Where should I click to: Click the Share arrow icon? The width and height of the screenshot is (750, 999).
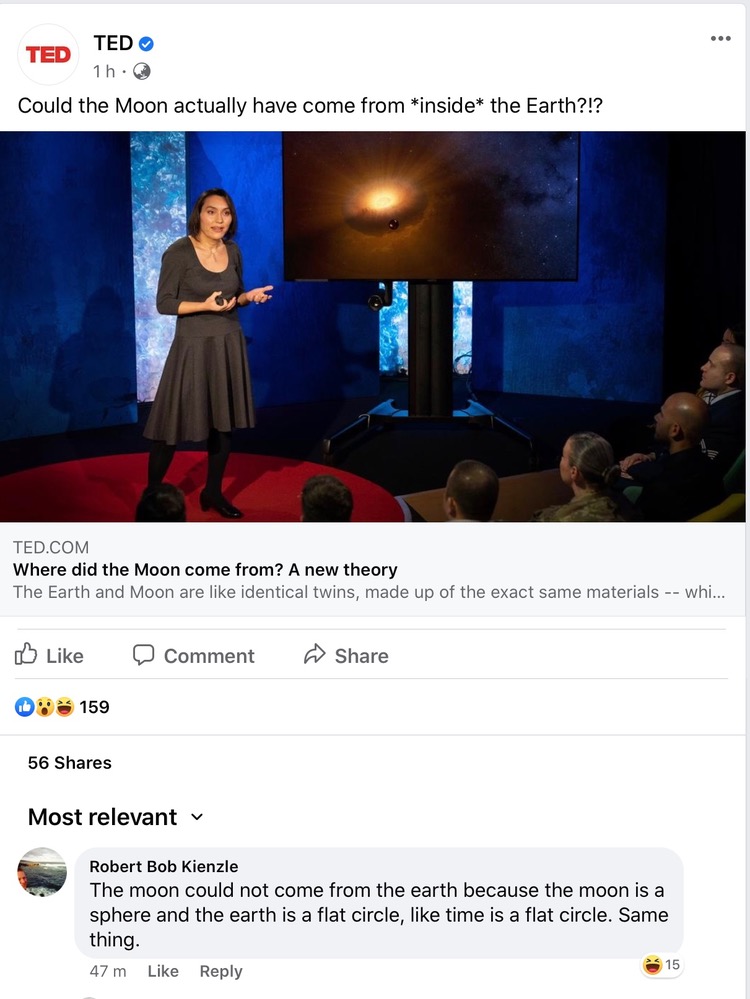click(315, 654)
